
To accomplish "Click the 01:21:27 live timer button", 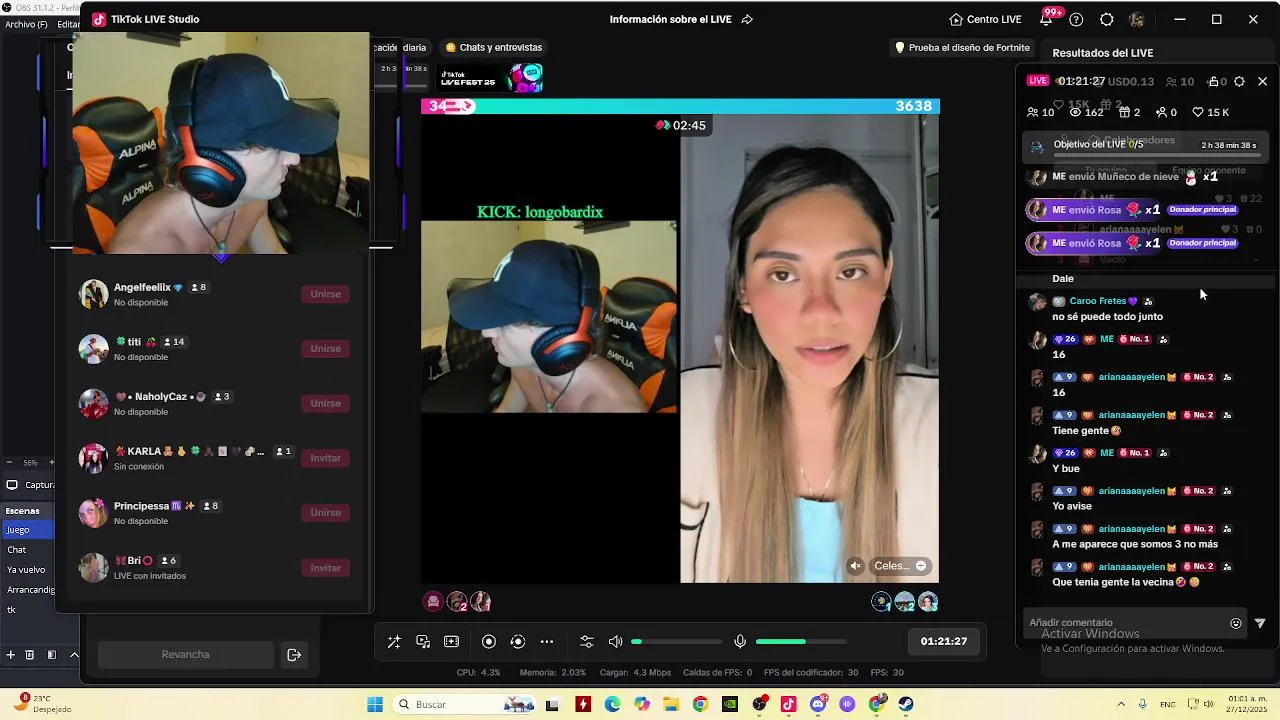I will (944, 641).
